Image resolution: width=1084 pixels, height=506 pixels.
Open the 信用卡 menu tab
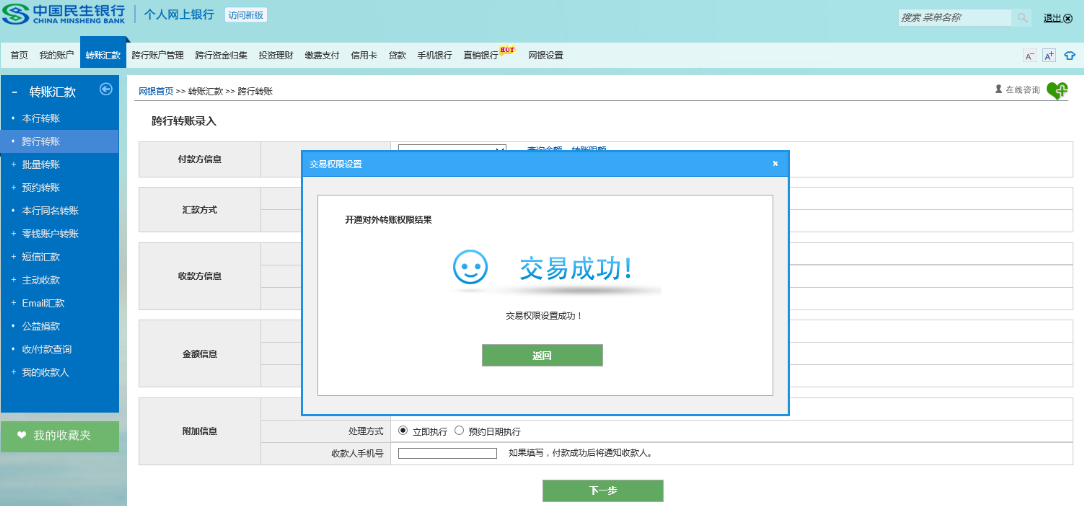coord(362,55)
